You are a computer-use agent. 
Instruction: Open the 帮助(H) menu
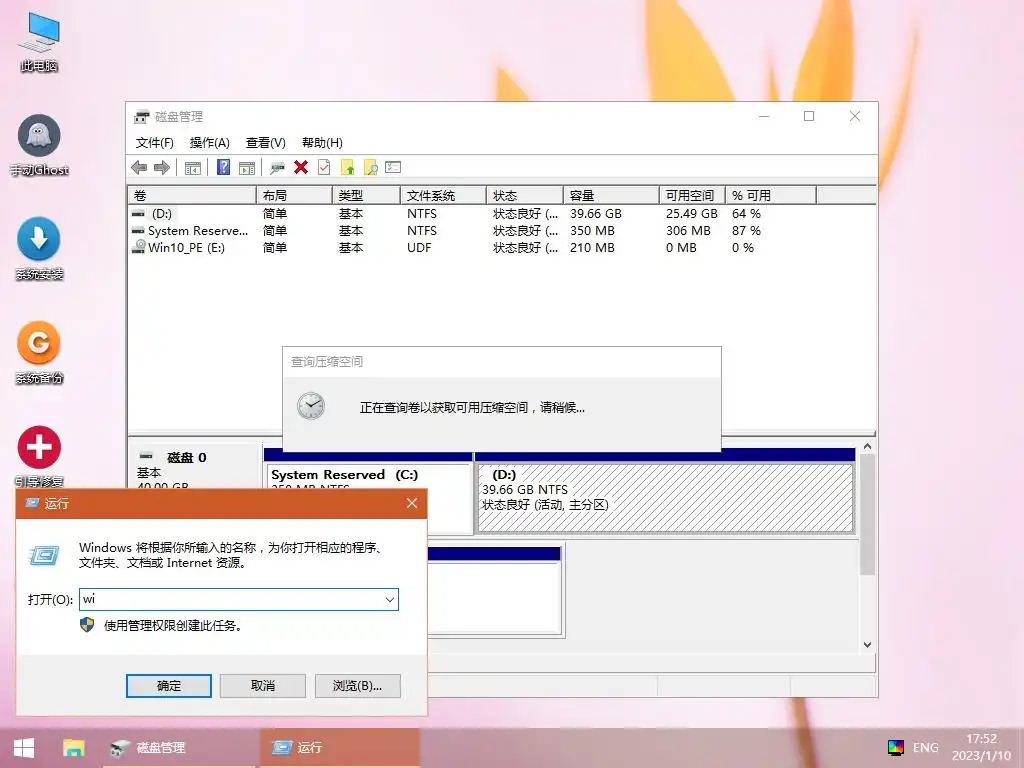pyautogui.click(x=322, y=142)
